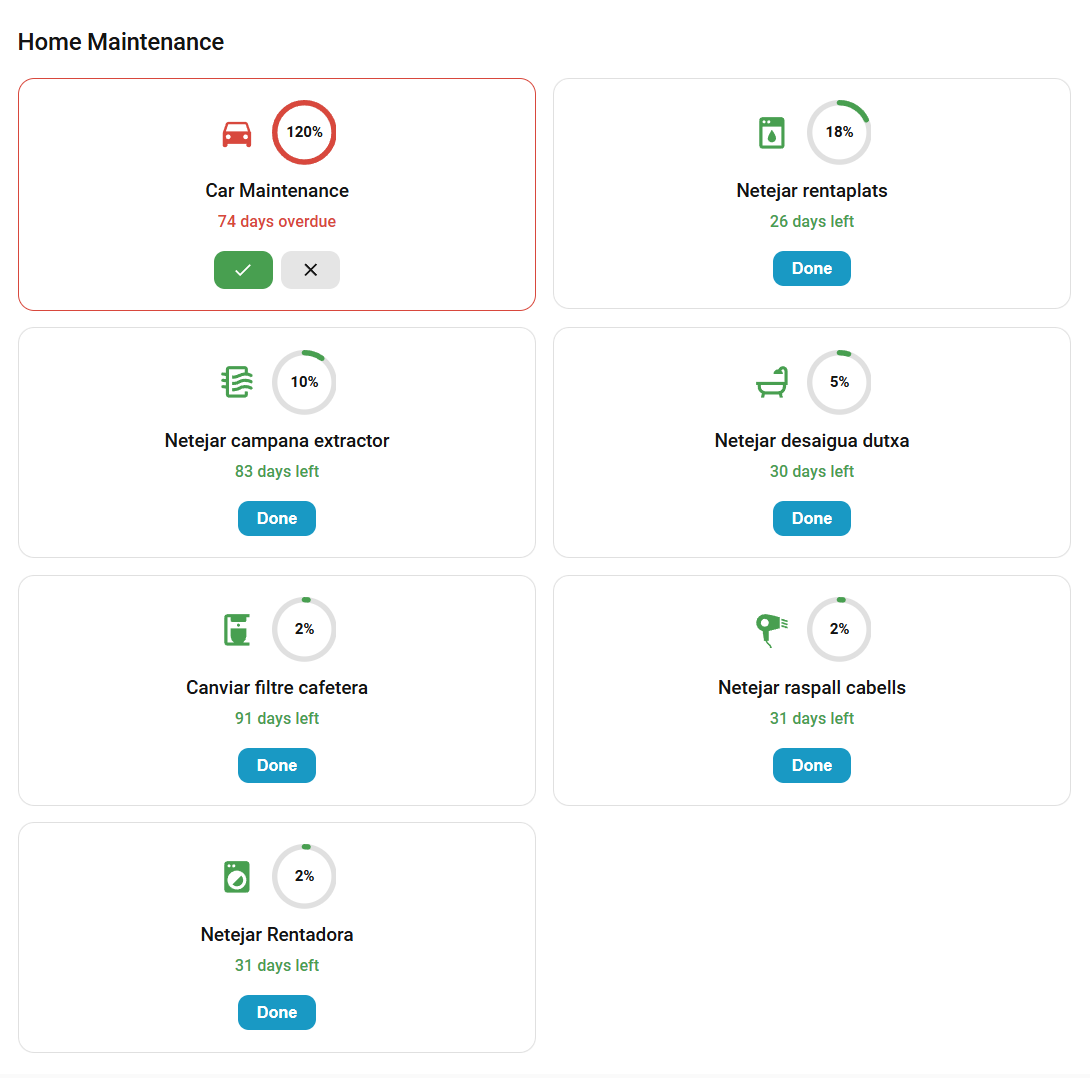Click the extractor hood filter icon
Image resolution: width=1090 pixels, height=1078 pixels.
pos(237,382)
